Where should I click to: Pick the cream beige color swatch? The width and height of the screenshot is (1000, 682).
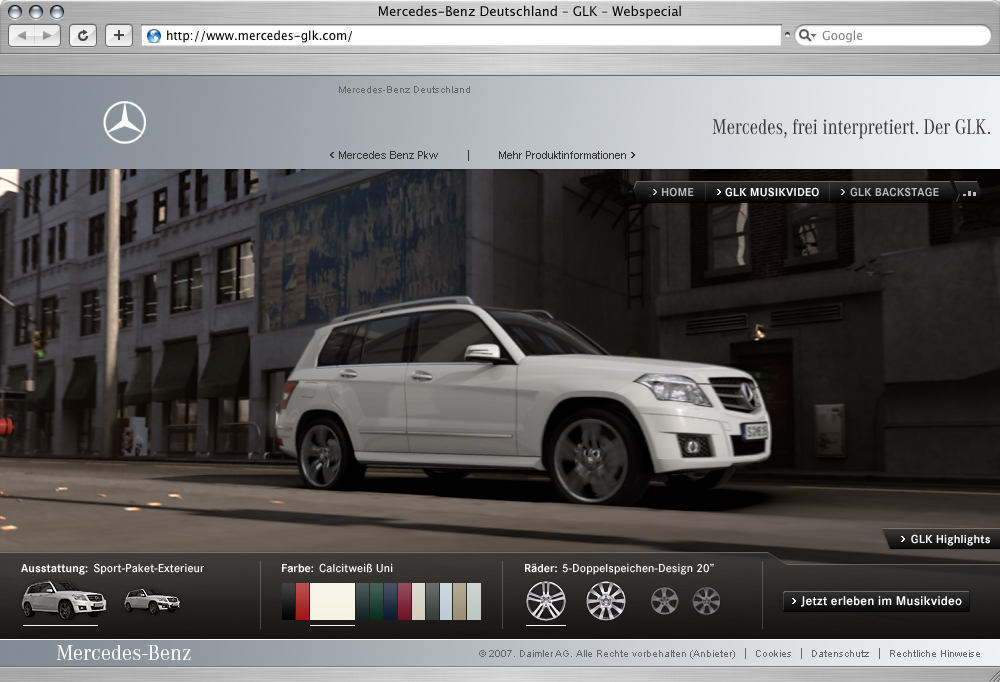pyautogui.click(x=418, y=601)
